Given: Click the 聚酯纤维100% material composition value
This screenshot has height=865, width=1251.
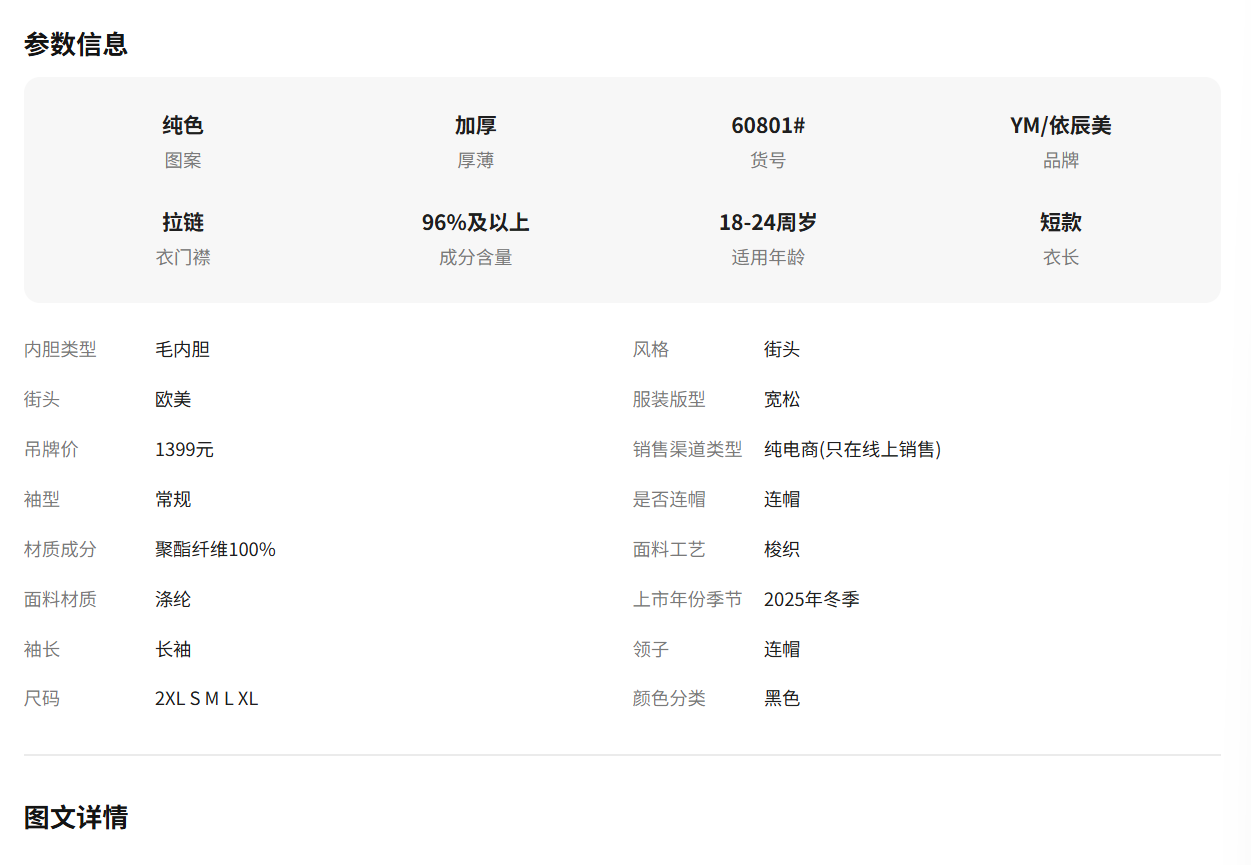Looking at the screenshot, I should (215, 549).
